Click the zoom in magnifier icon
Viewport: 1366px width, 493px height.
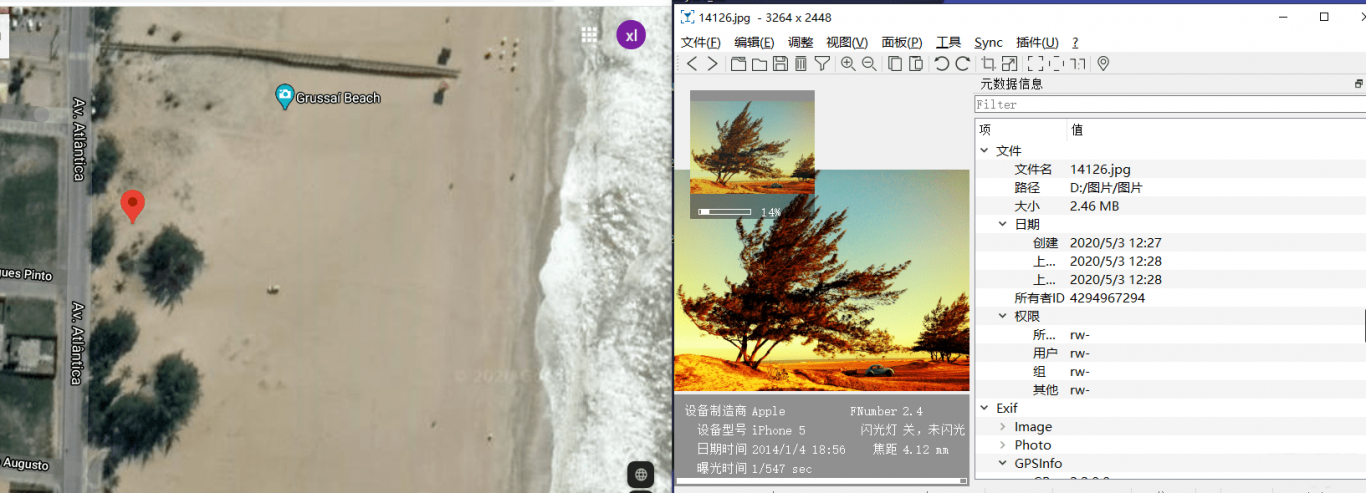848,64
